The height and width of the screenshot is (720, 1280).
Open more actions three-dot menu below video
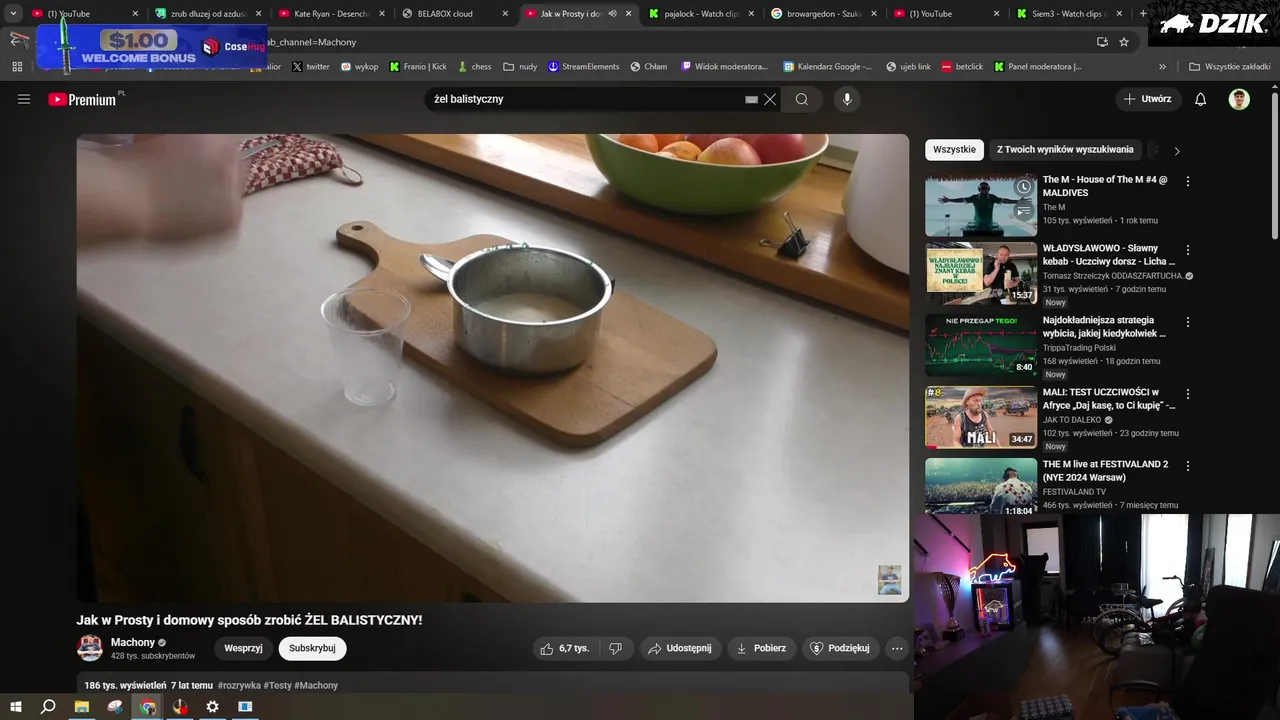coord(897,648)
